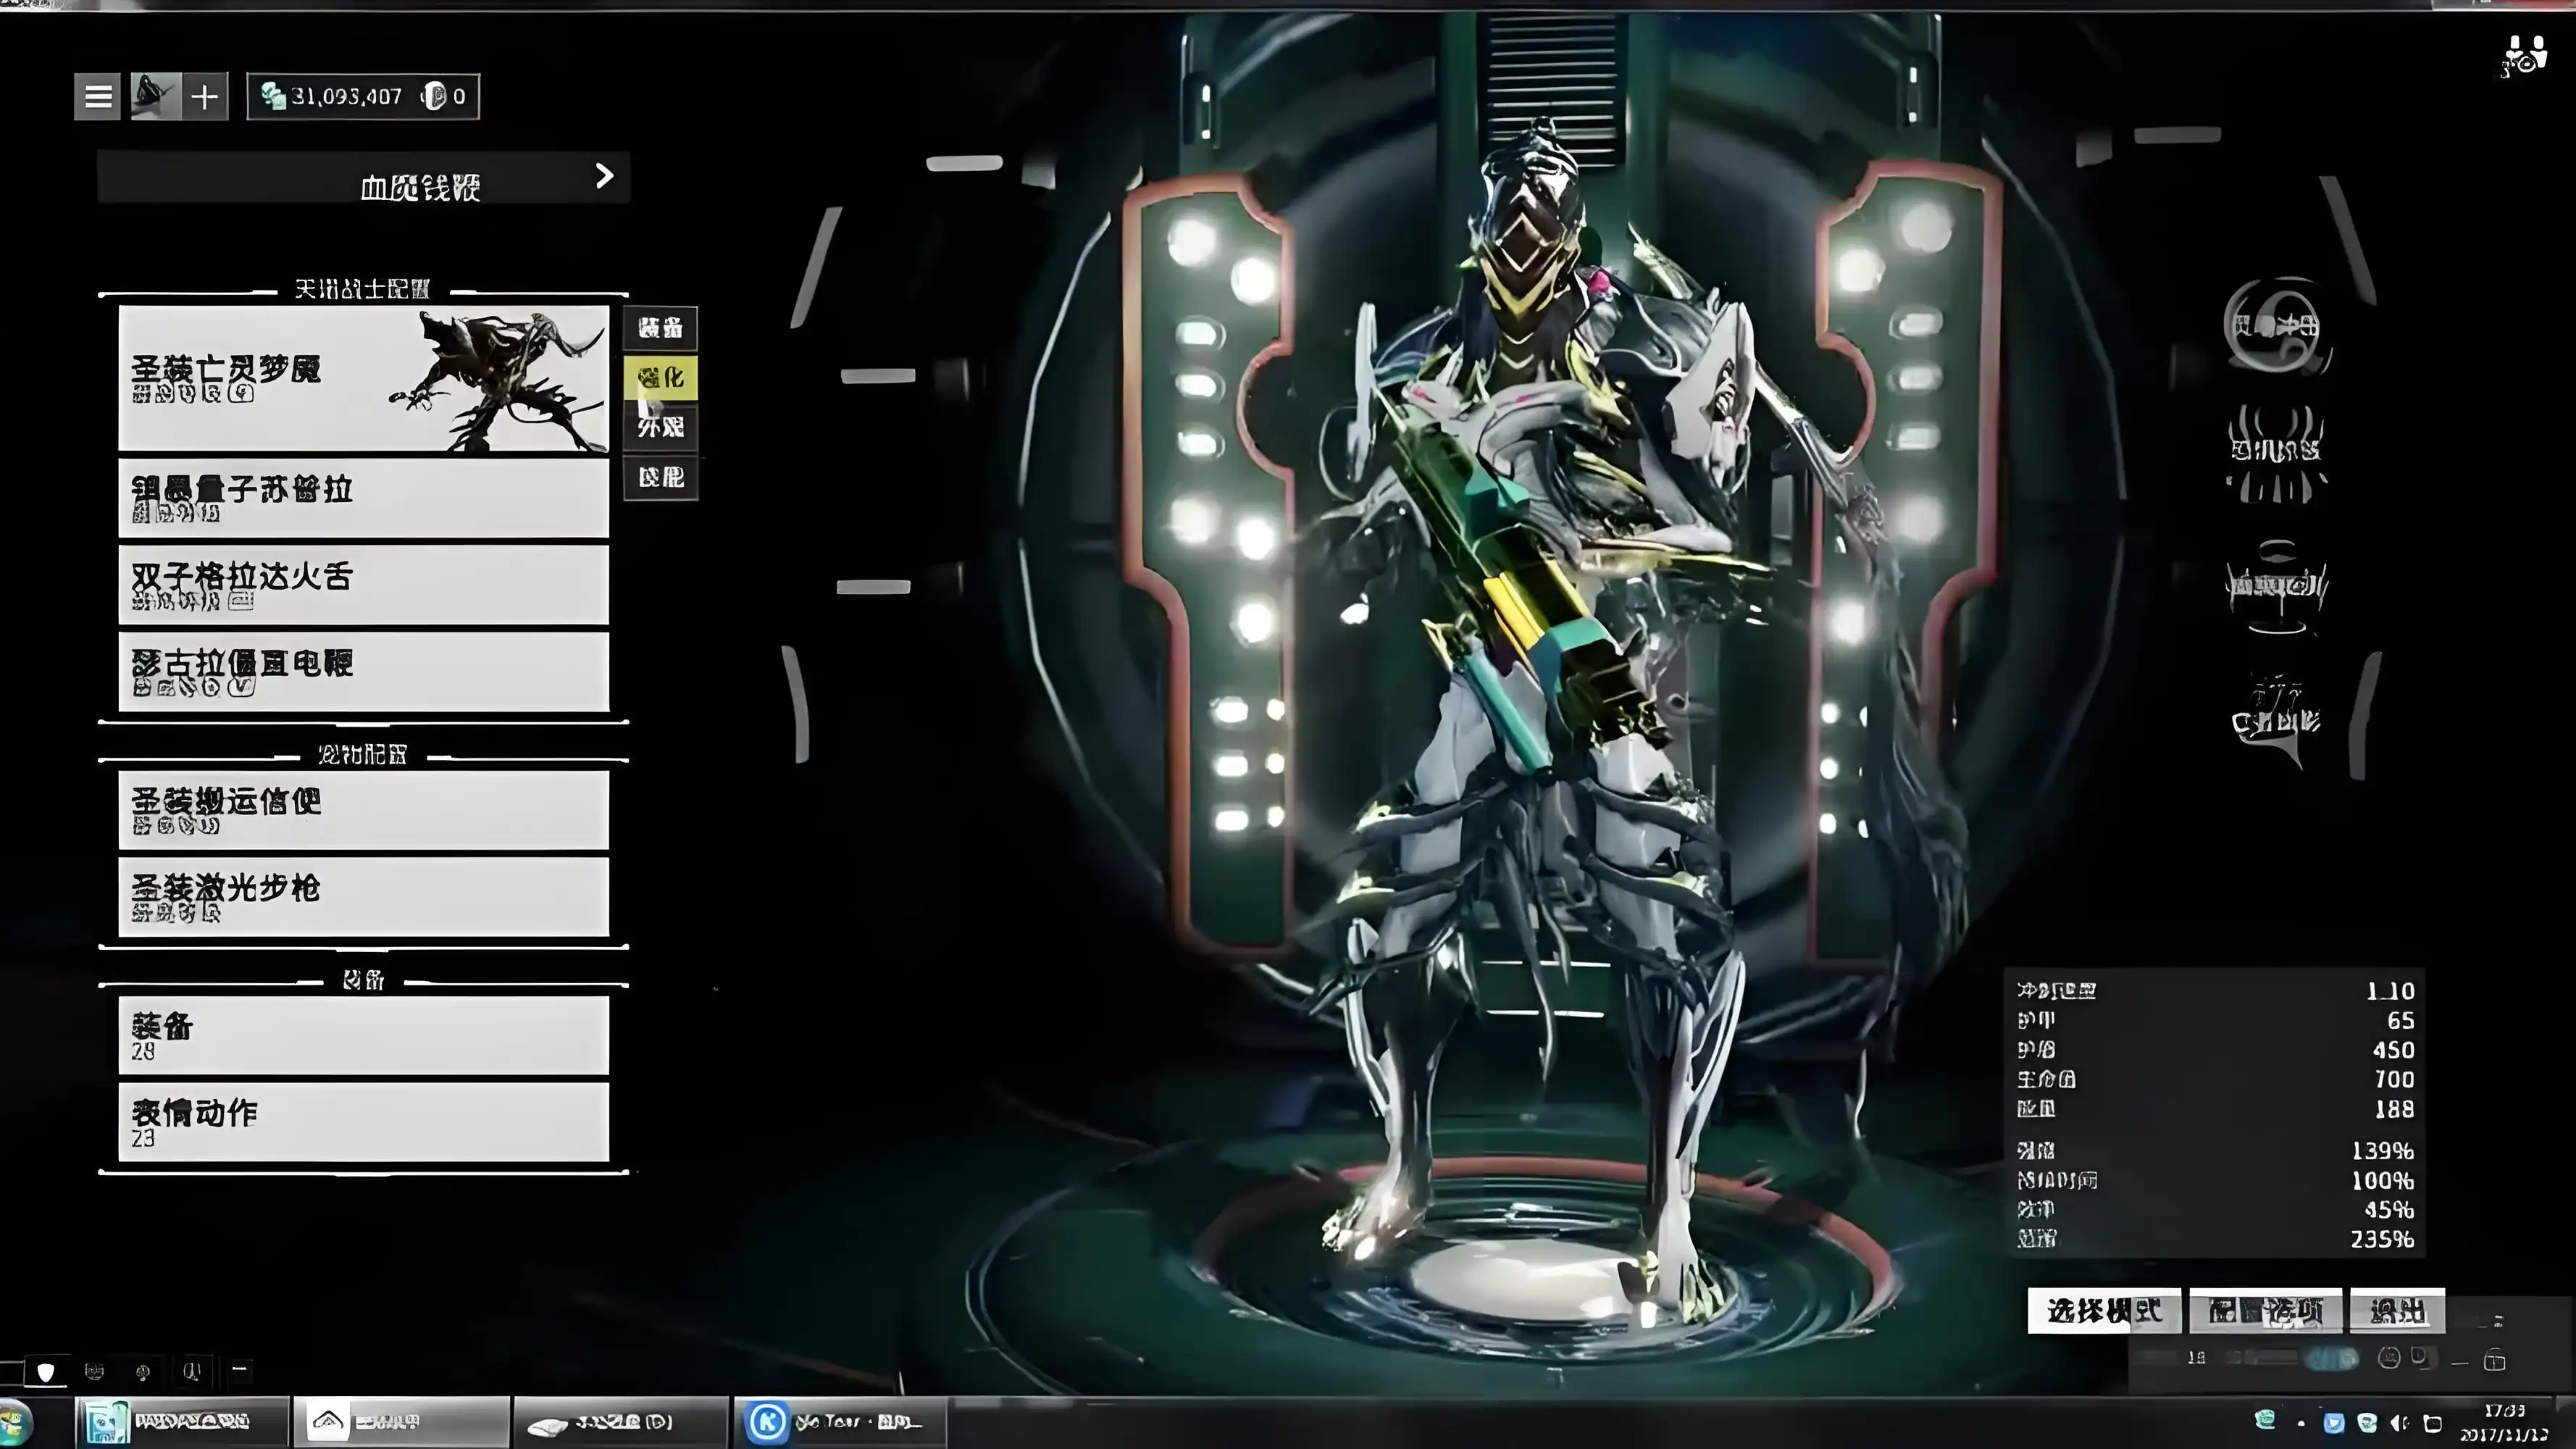2576x1449 pixels.
Task: Select the 装备 equip tab
Action: tap(660, 328)
